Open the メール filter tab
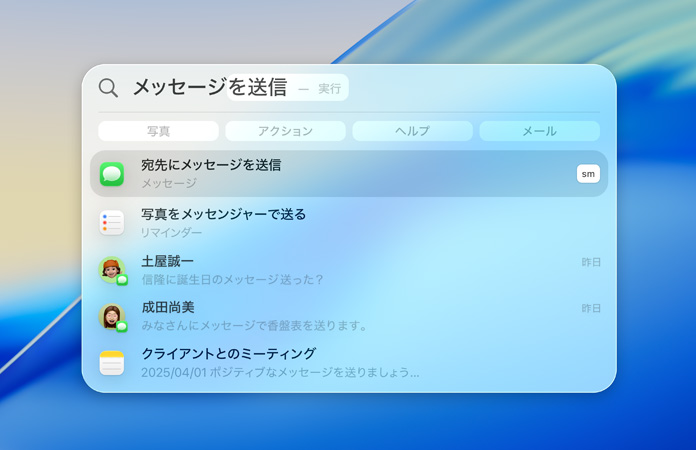 point(539,131)
